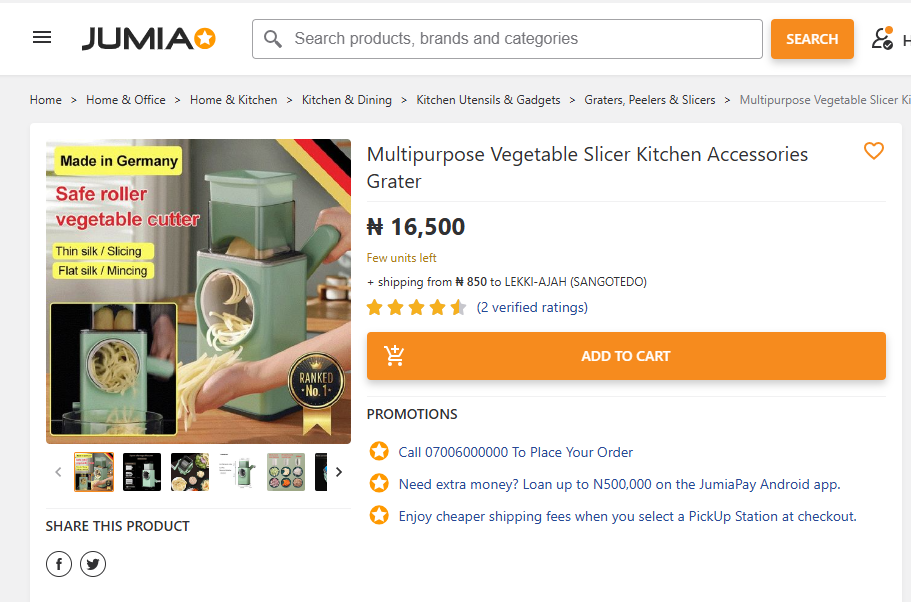Click the star rating icons
This screenshot has height=602, width=911.
[x=416, y=307]
